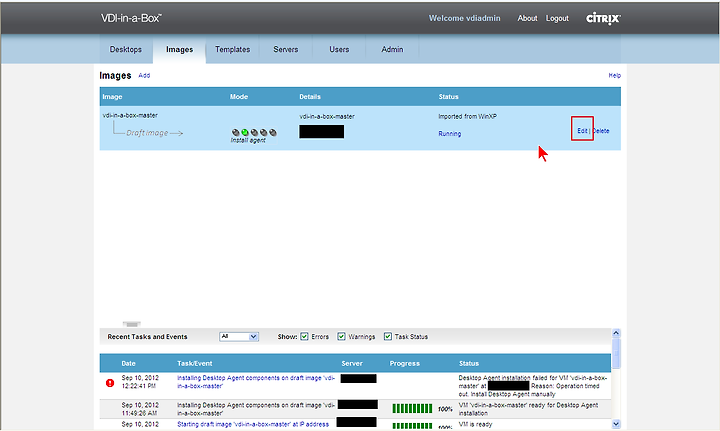The height and width of the screenshot is (431, 720).
Task: Click 'Imported from WinXP' status text
Action: point(467,116)
